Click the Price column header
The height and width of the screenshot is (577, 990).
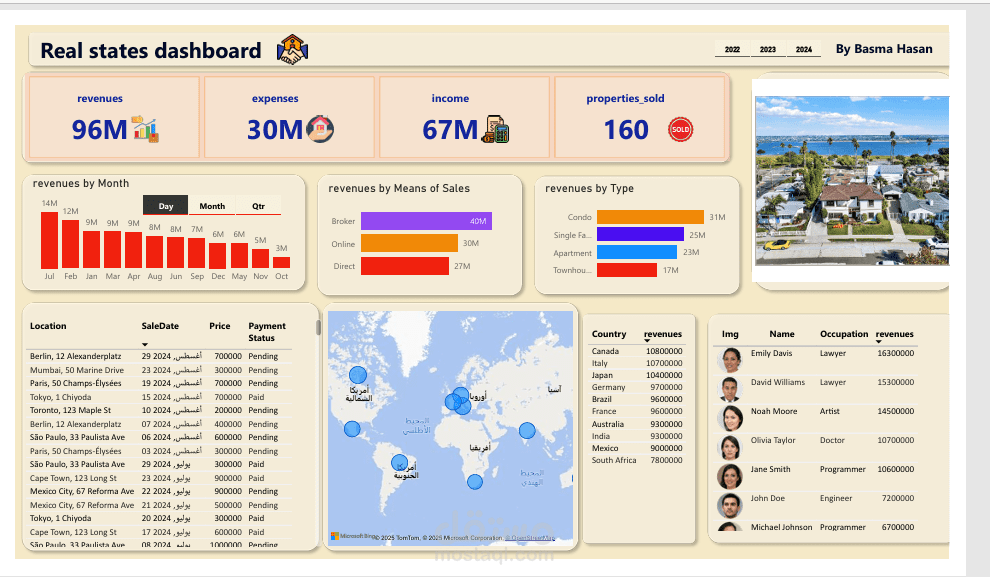[x=220, y=326]
